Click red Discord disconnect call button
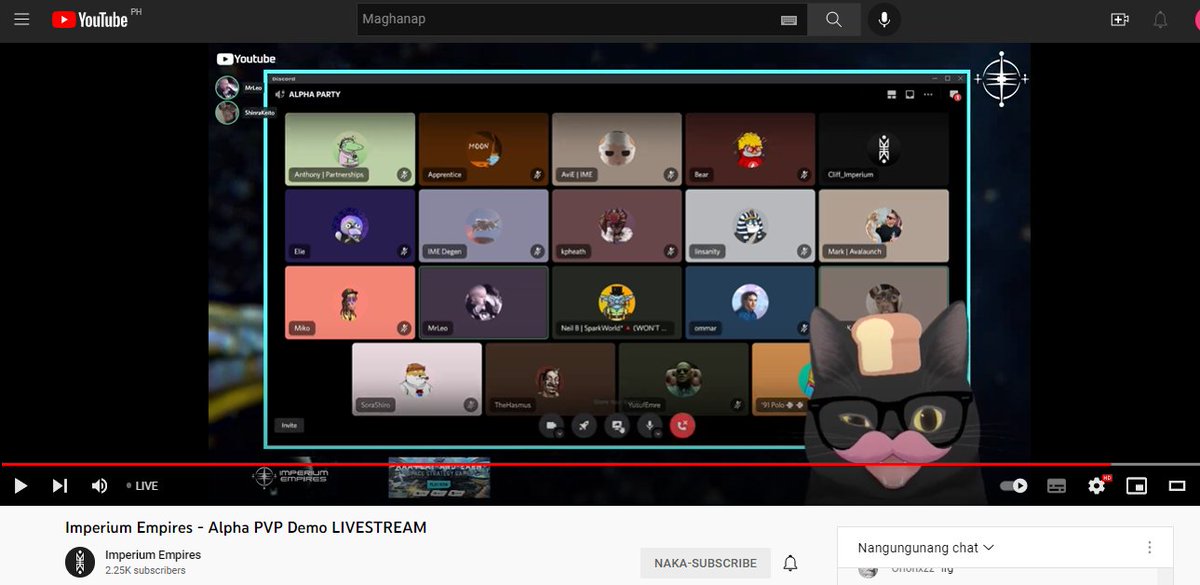This screenshot has height=585, width=1200. (x=682, y=426)
